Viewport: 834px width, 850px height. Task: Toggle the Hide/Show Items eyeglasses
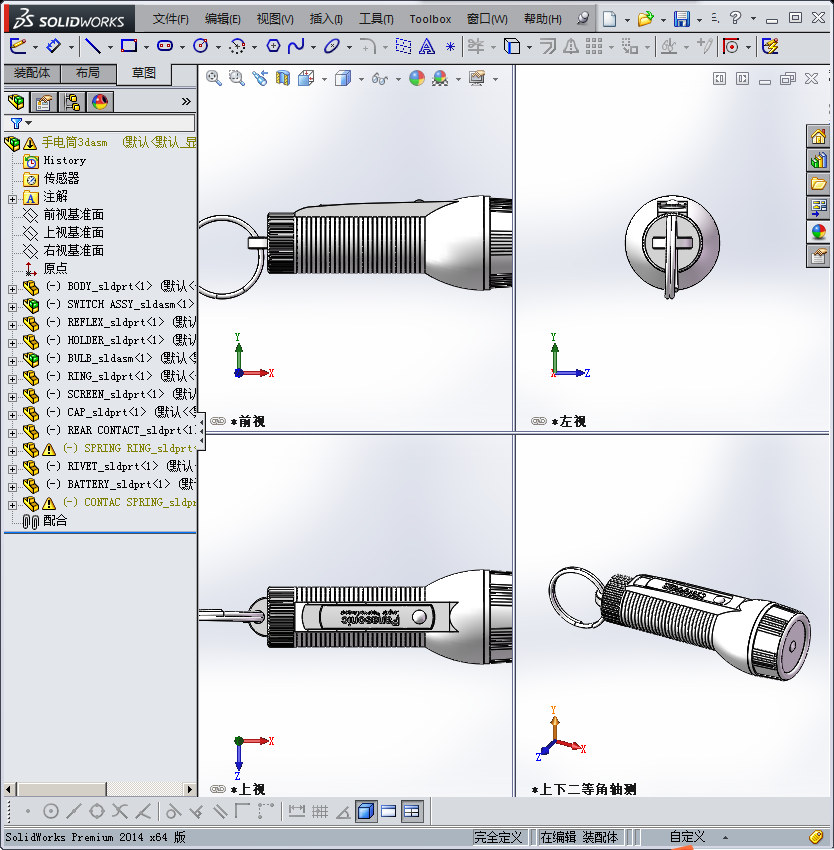tap(380, 79)
